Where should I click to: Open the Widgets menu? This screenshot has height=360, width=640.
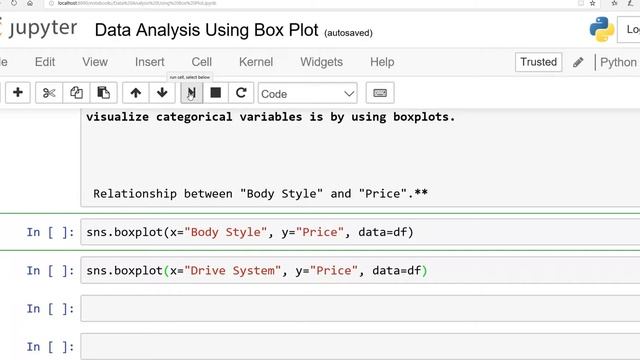322,62
